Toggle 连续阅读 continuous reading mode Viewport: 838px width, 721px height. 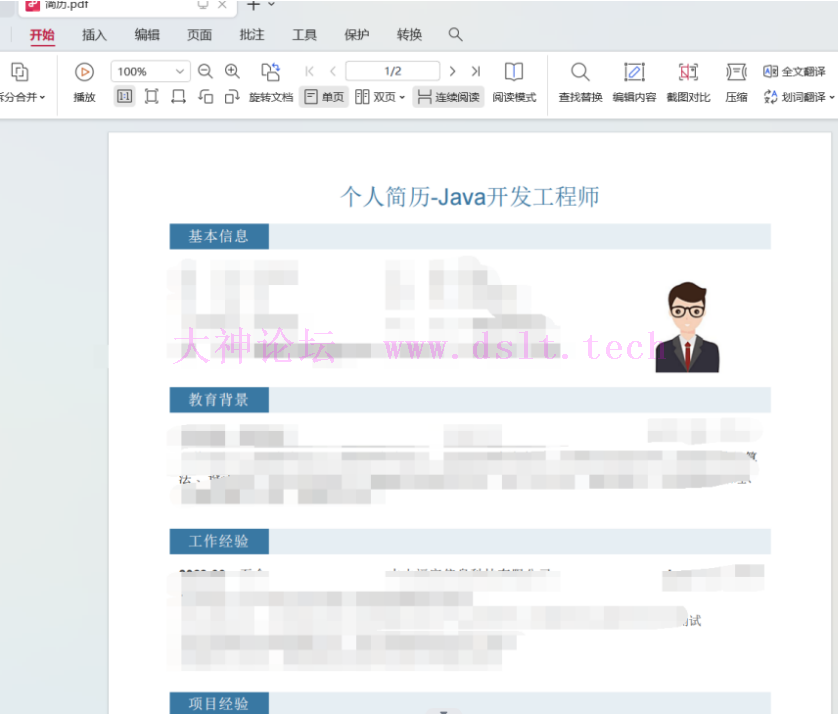[x=448, y=97]
